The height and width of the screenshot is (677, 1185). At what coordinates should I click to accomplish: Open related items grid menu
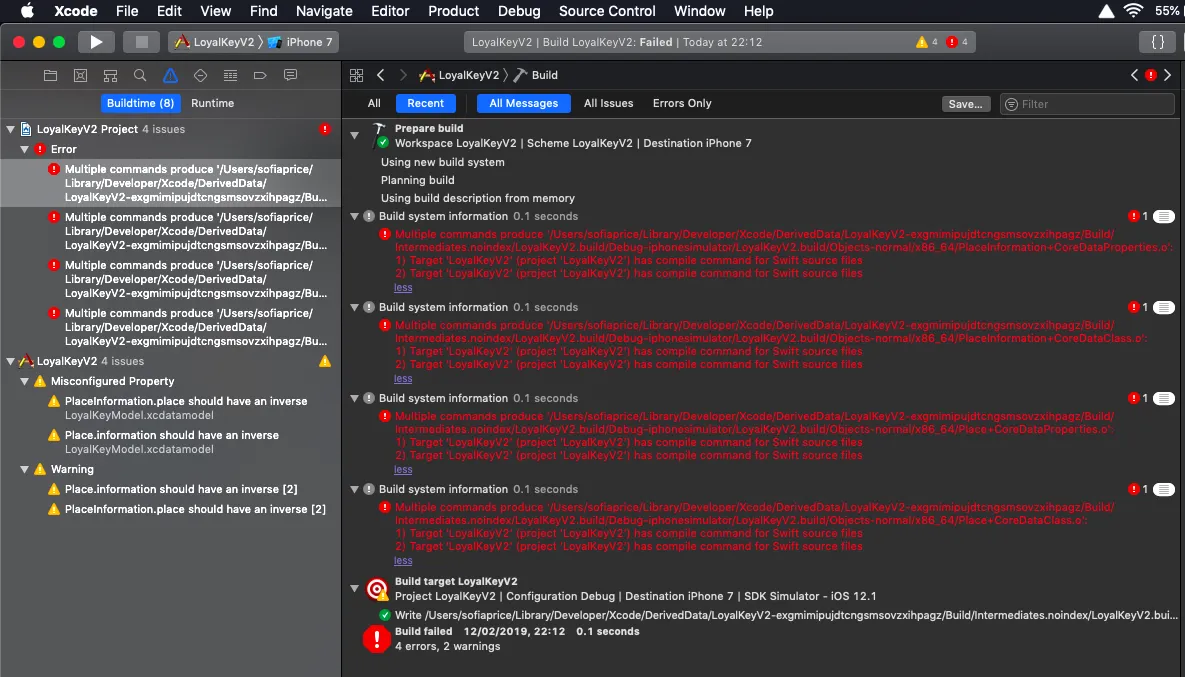click(357, 76)
